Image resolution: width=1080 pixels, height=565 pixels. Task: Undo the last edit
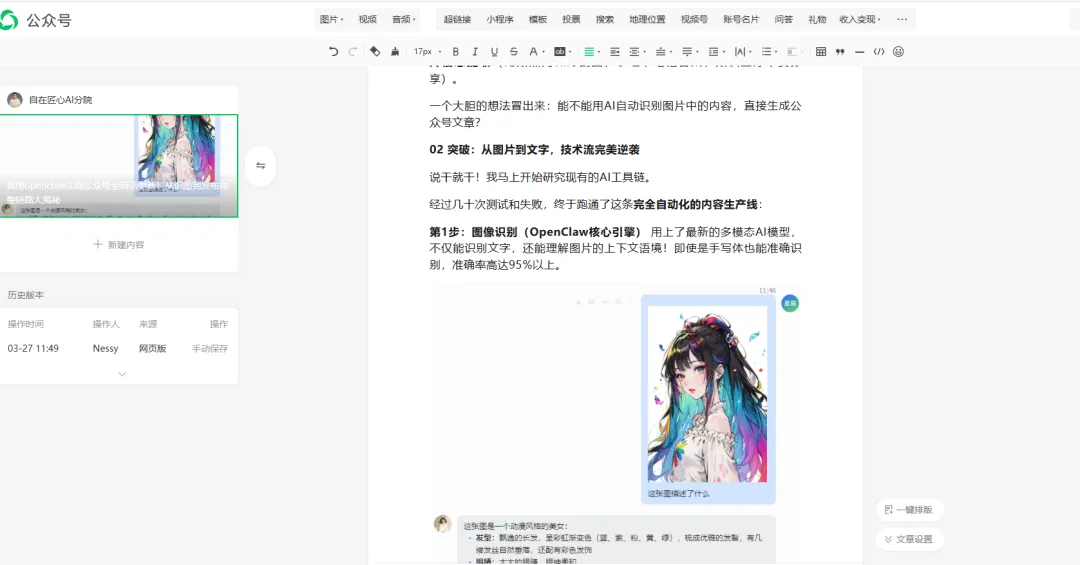[x=333, y=52]
